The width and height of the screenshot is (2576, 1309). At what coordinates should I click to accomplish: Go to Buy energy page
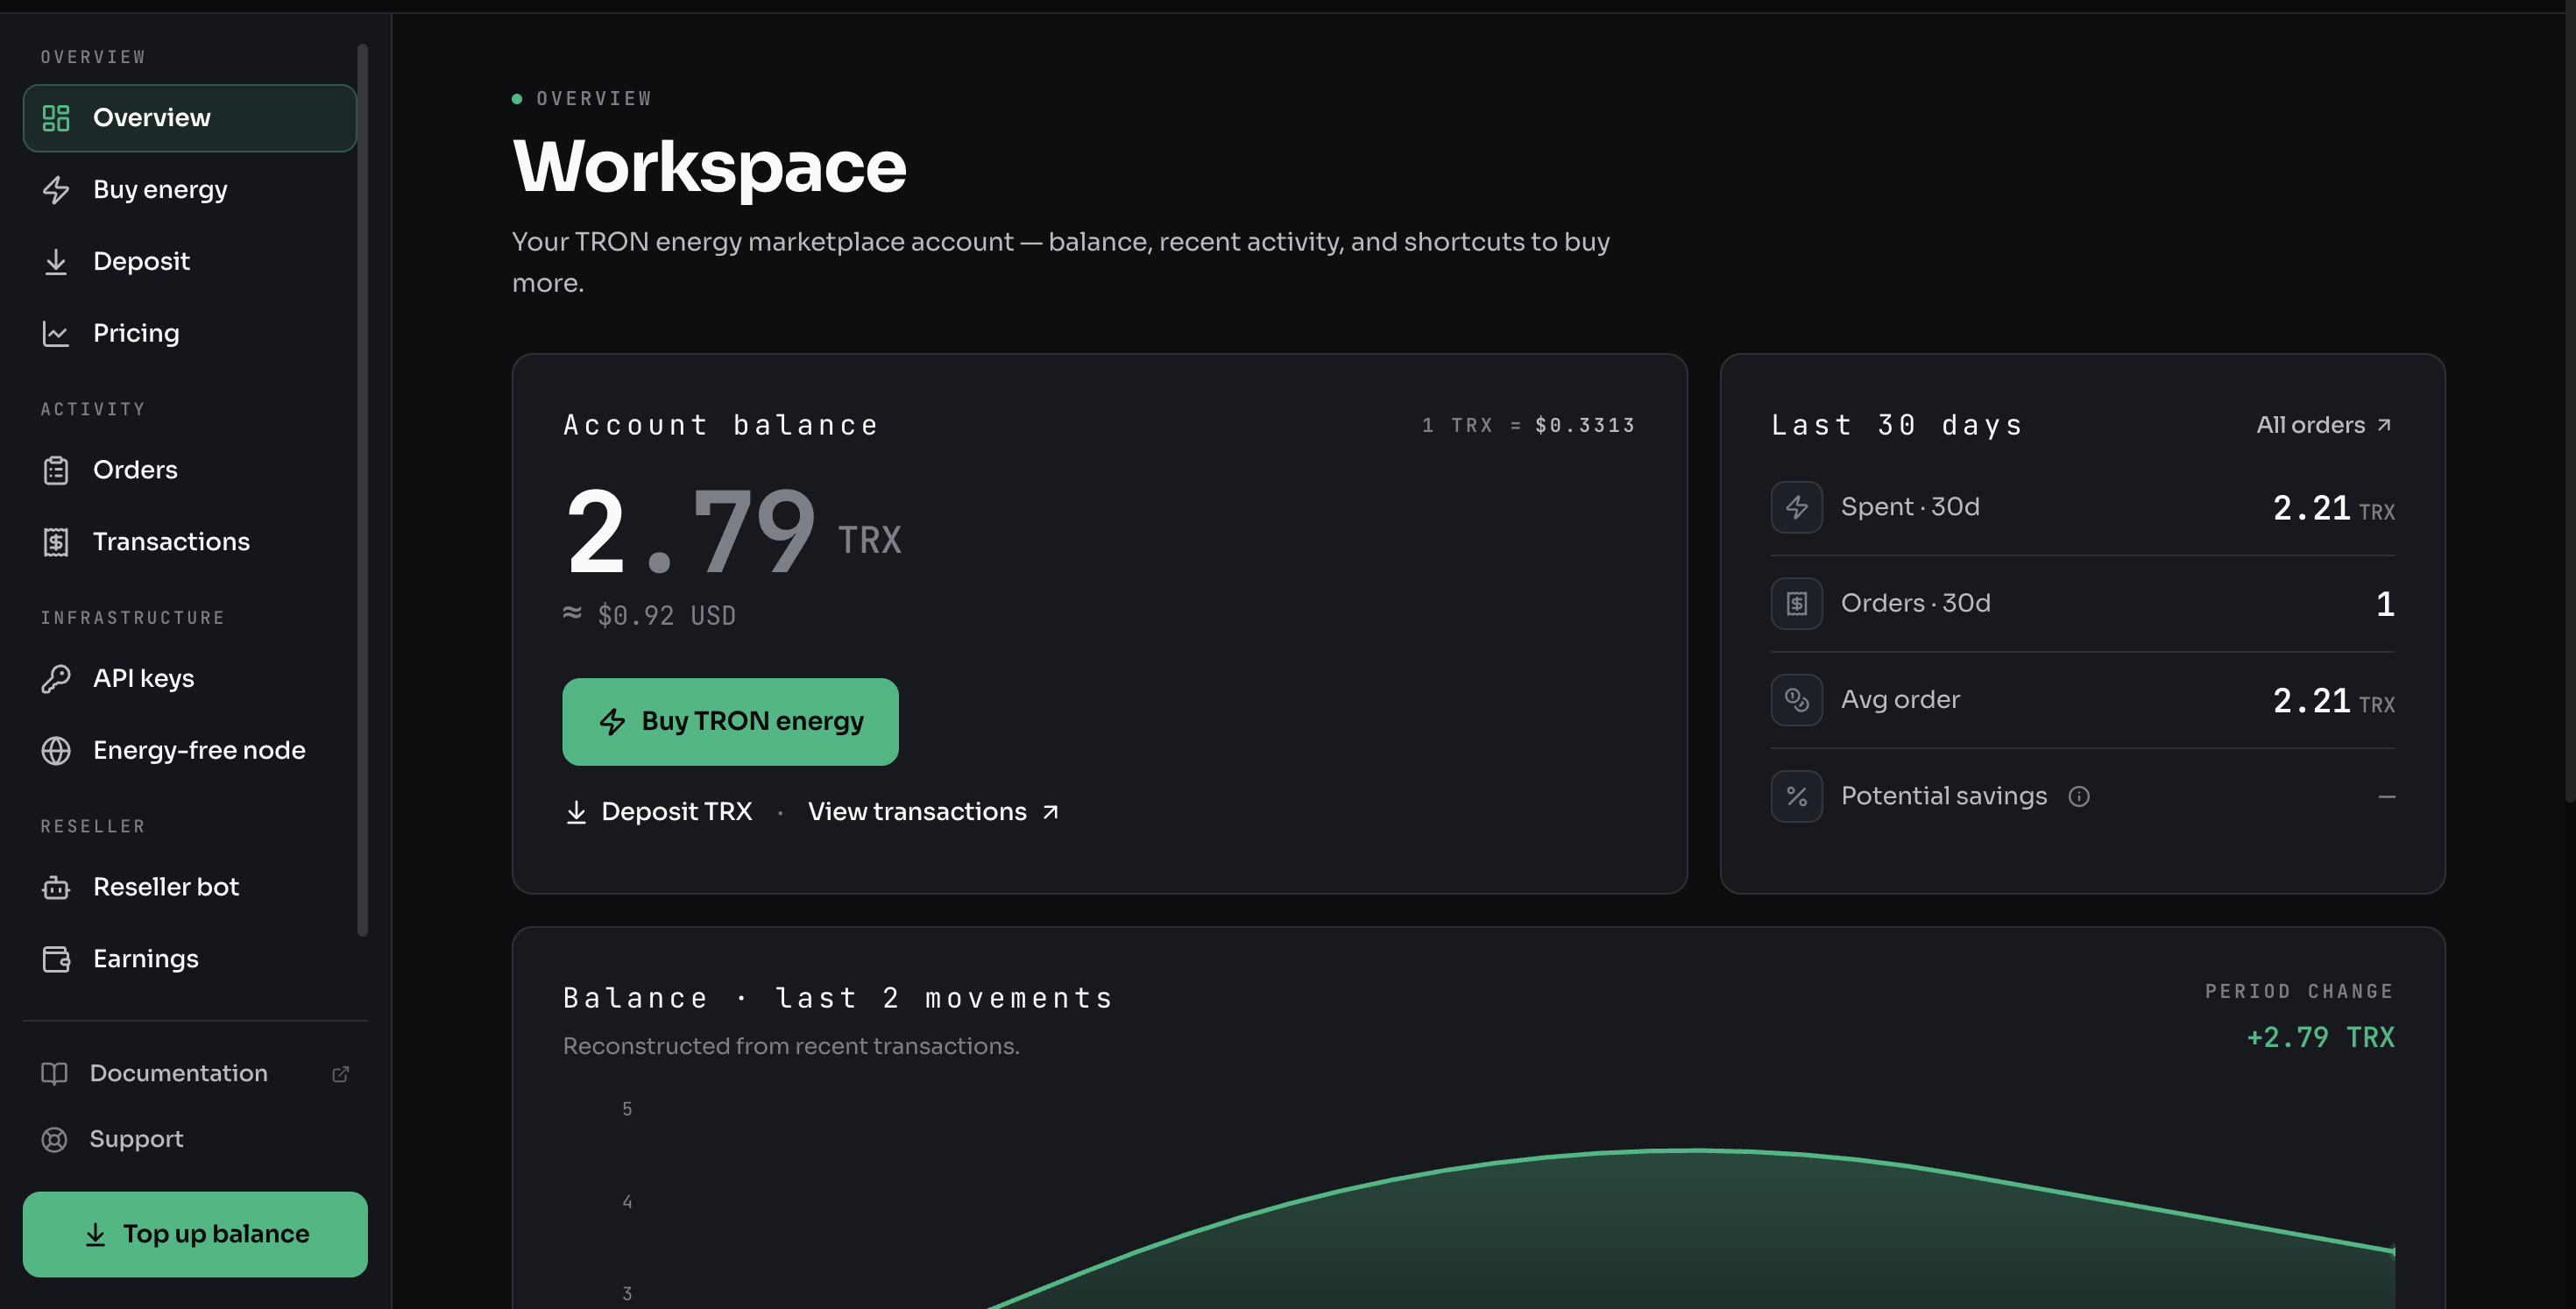[x=190, y=190]
